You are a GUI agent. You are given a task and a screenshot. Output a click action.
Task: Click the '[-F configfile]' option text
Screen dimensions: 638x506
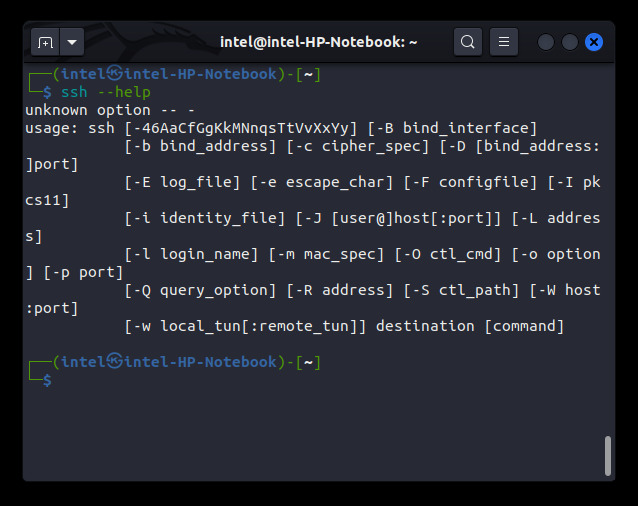pyautogui.click(x=470, y=182)
